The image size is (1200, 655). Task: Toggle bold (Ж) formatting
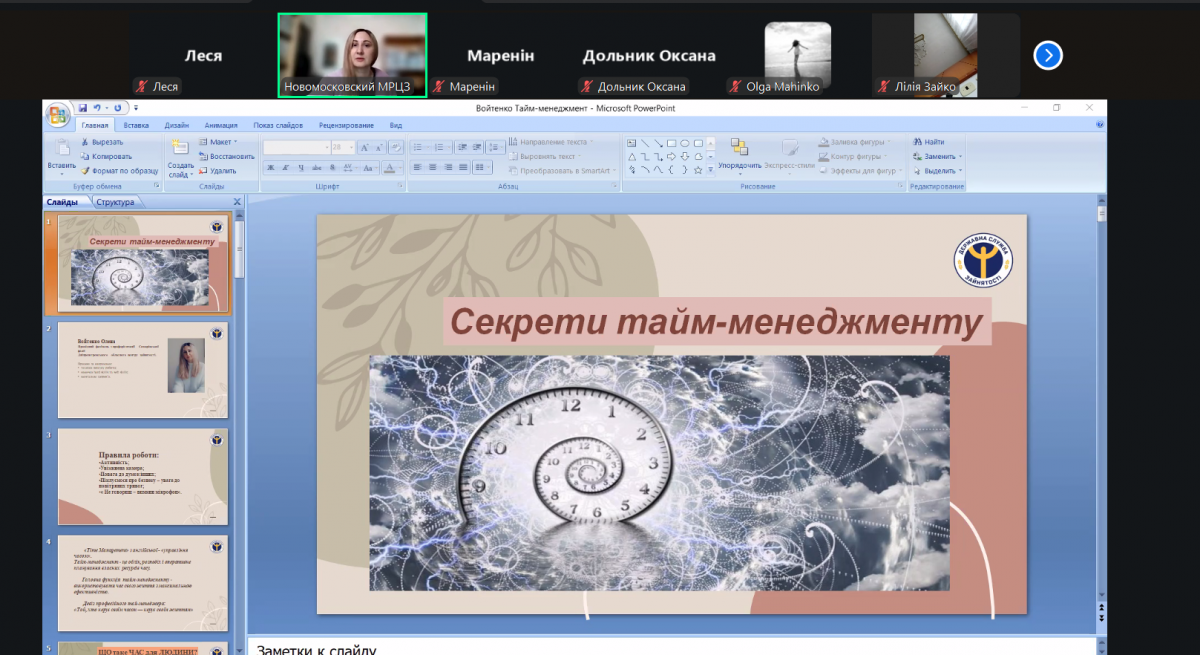[270, 168]
